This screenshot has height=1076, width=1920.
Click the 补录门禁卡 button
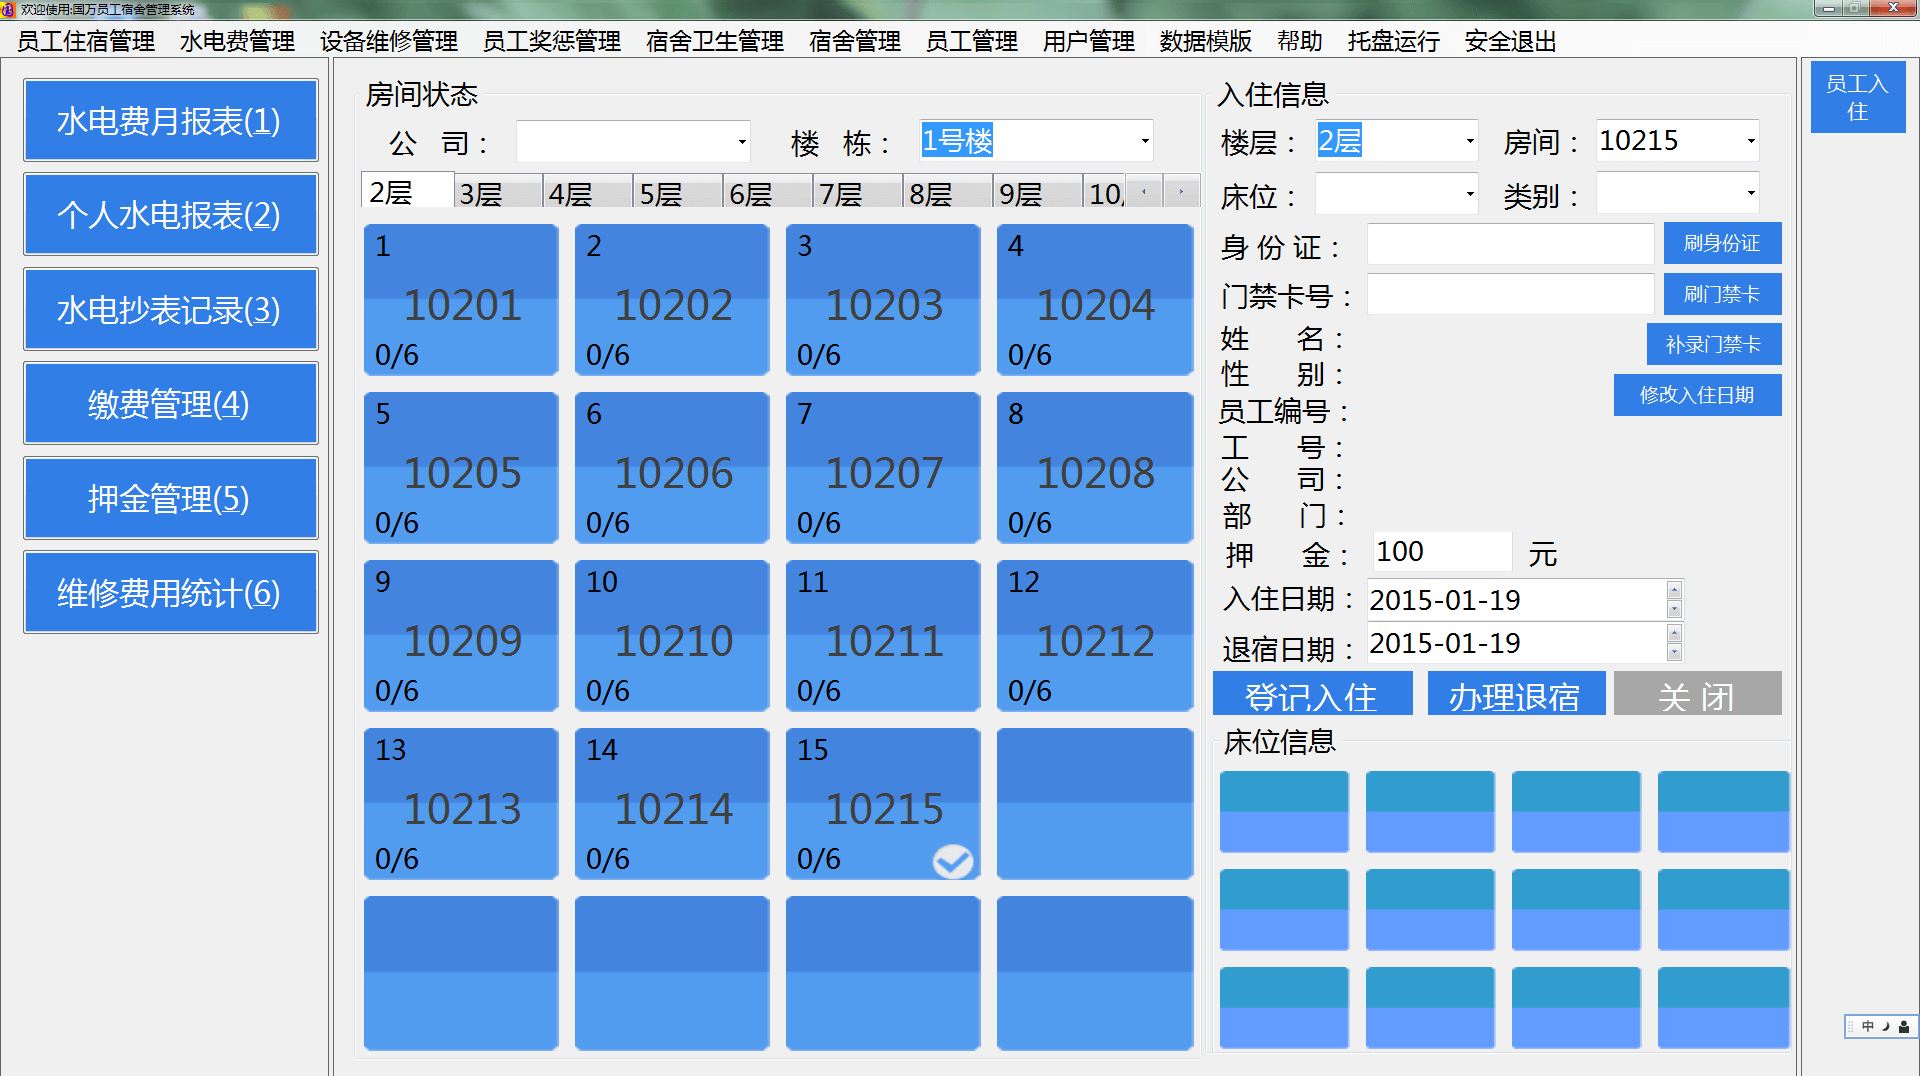pyautogui.click(x=1713, y=344)
